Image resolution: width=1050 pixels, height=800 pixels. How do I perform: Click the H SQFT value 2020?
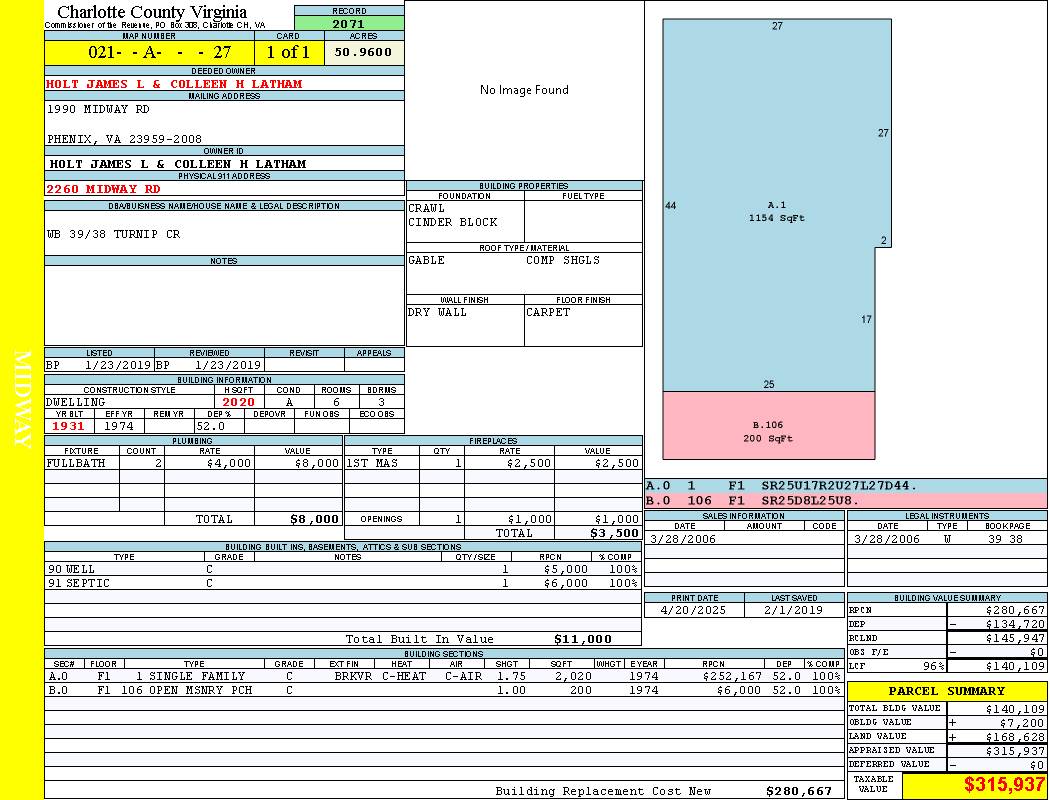[238, 402]
